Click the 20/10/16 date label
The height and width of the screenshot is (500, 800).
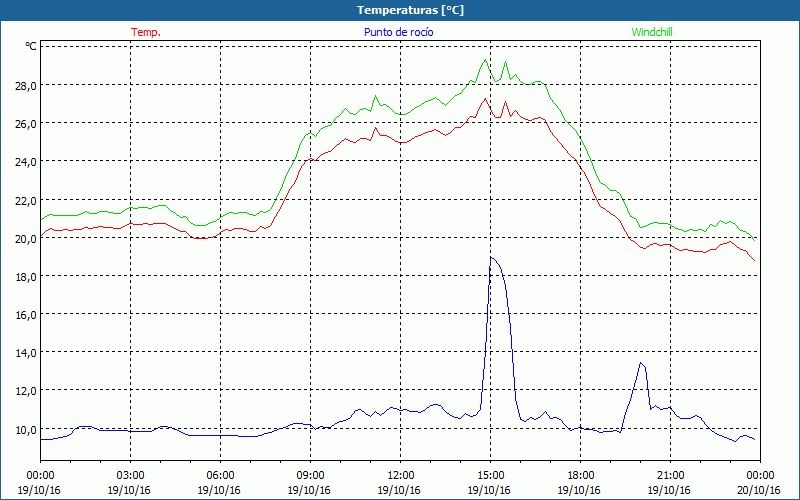click(x=759, y=490)
